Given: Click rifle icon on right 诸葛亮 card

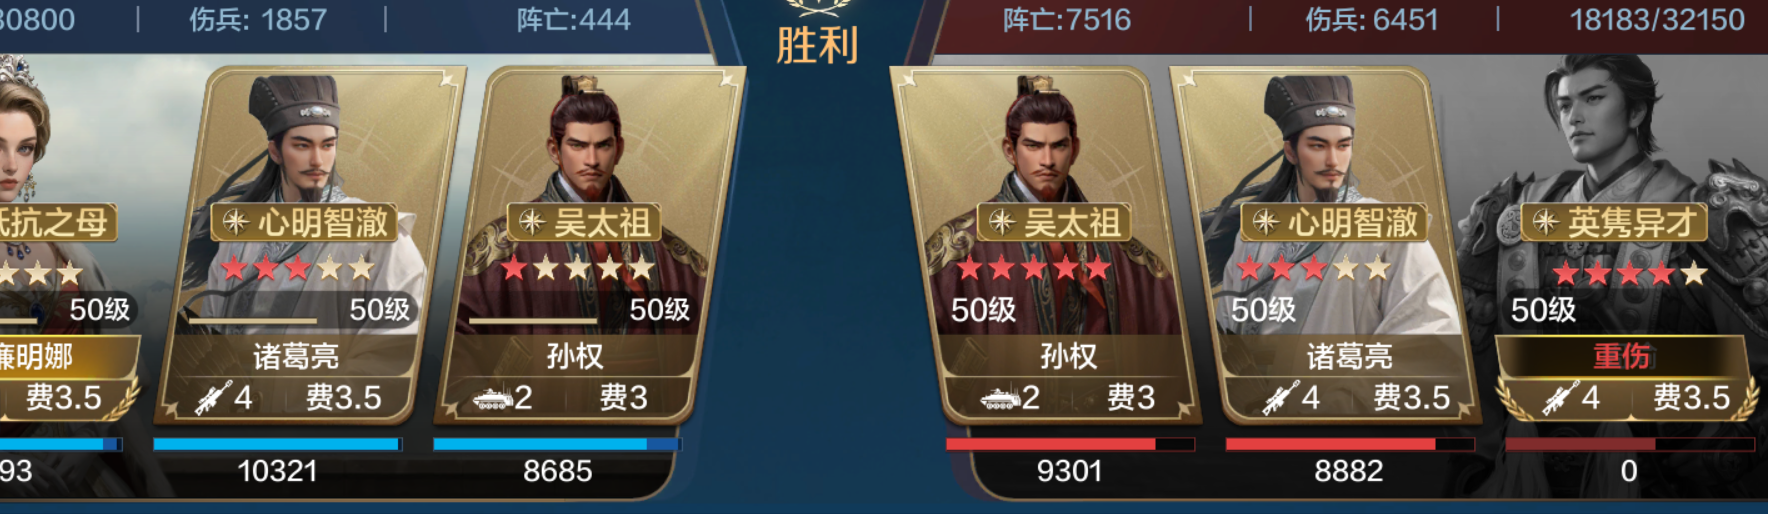Looking at the screenshot, I should [x=1280, y=397].
